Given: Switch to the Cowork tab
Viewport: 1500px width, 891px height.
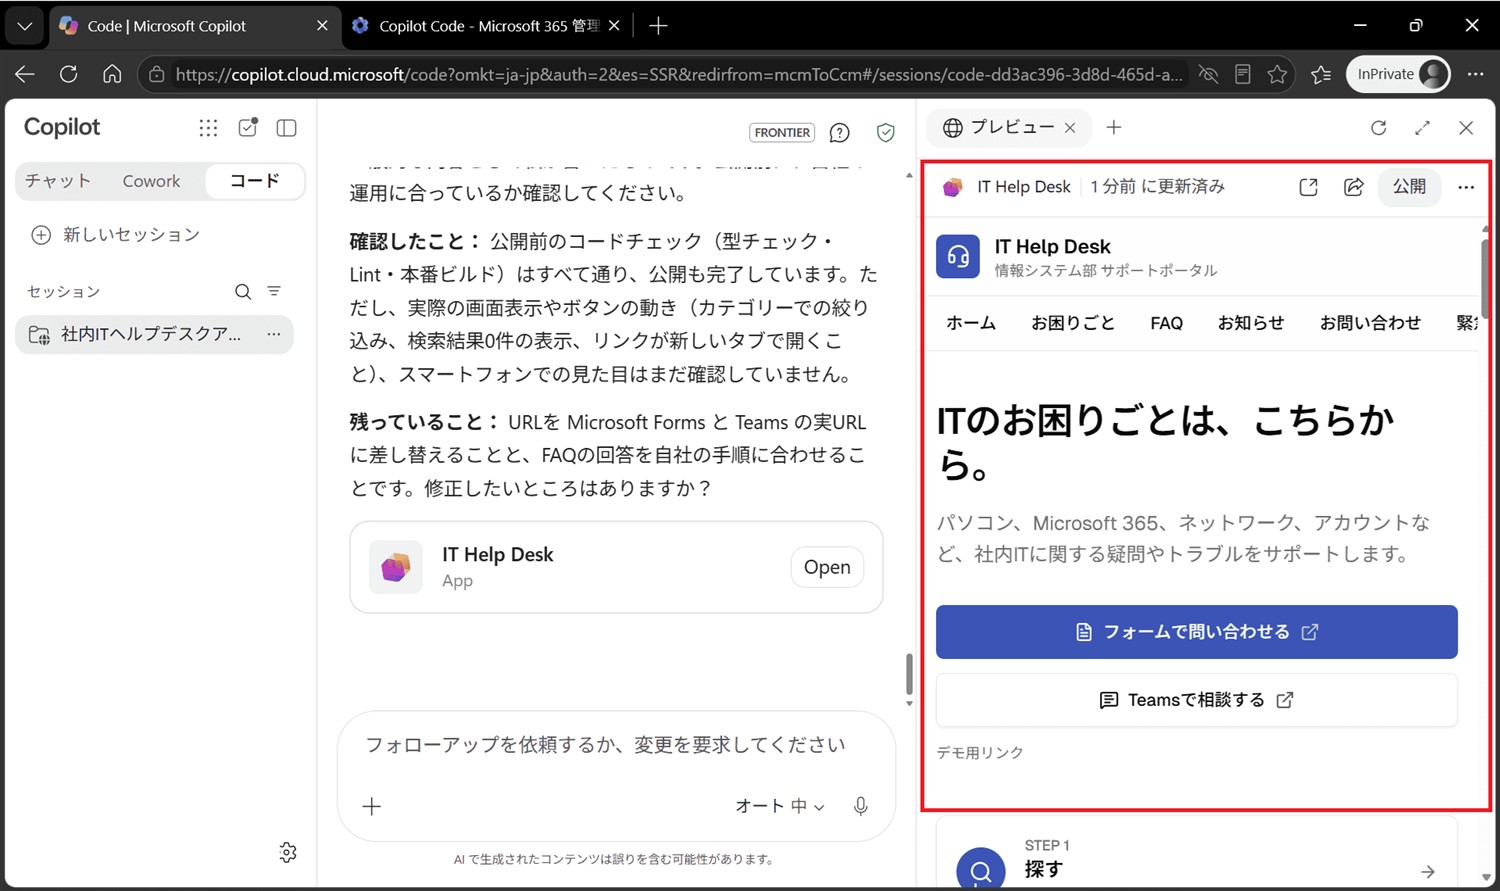Looking at the screenshot, I should [x=151, y=181].
